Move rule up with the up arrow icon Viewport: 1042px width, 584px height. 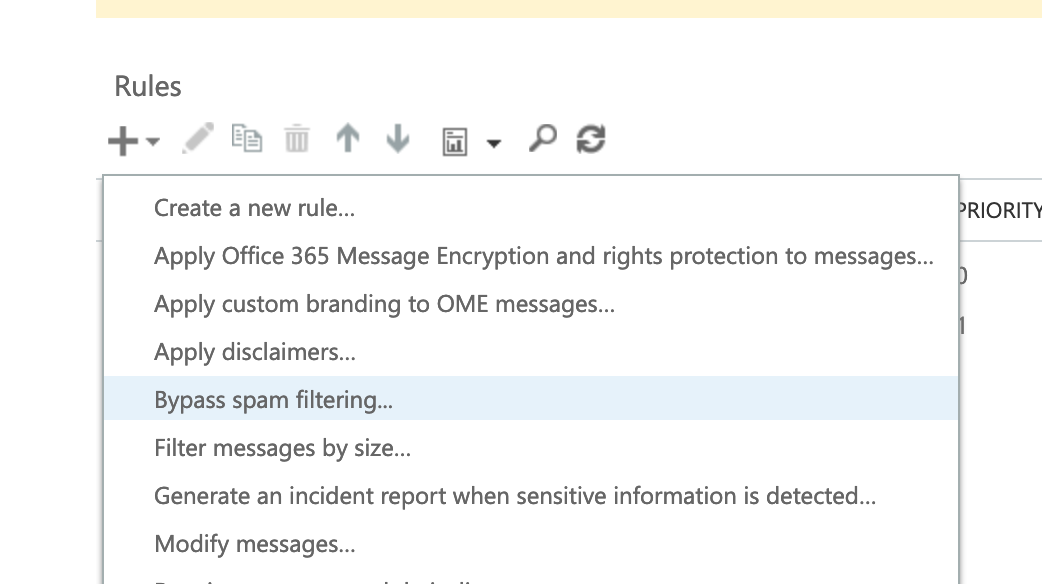coord(347,139)
